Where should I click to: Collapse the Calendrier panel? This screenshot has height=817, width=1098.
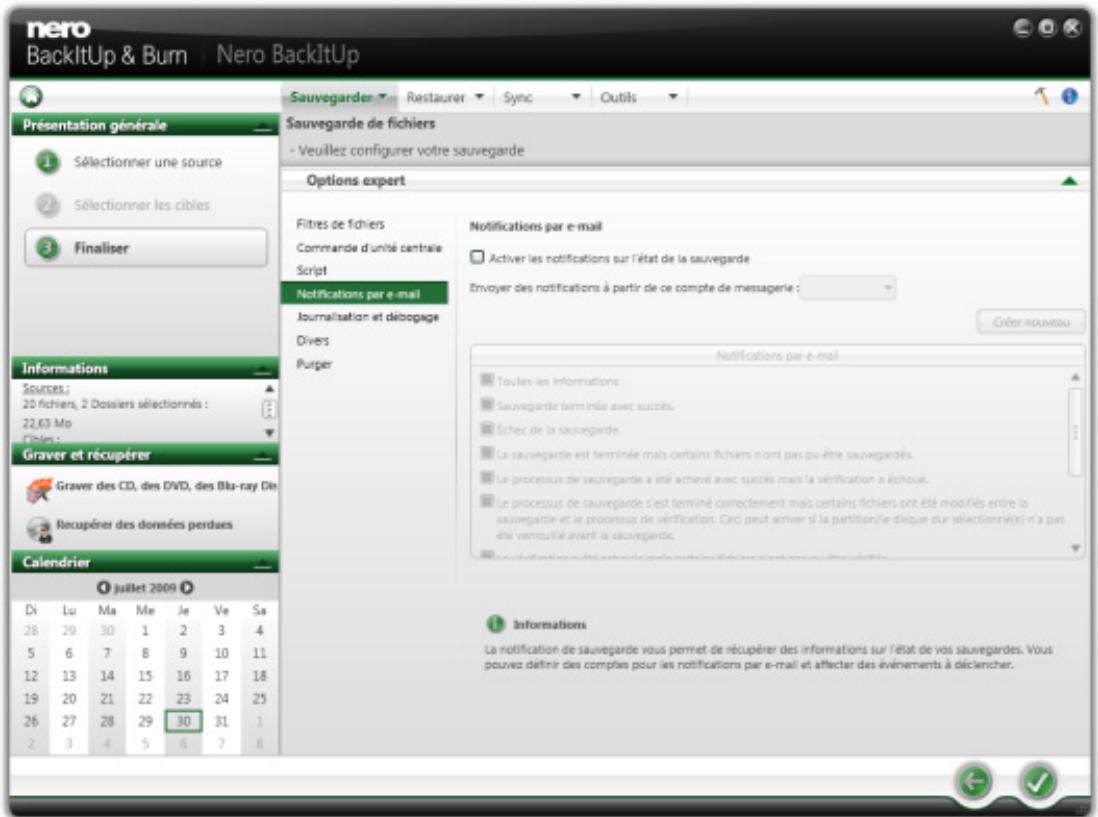[263, 563]
